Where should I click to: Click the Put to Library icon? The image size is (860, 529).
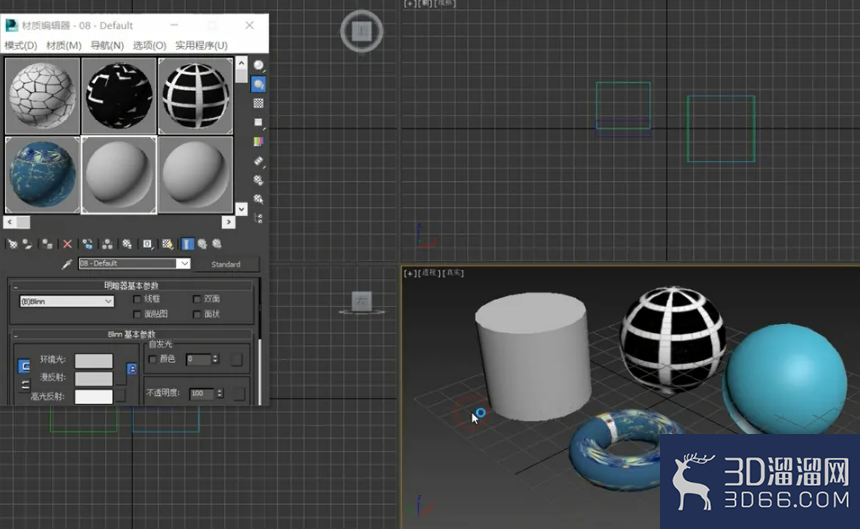click(127, 244)
